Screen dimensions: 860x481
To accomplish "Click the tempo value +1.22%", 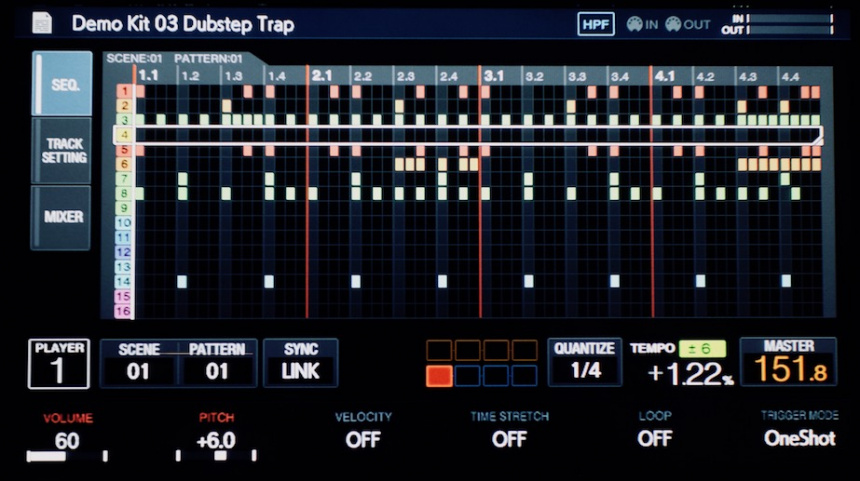I will coord(690,374).
